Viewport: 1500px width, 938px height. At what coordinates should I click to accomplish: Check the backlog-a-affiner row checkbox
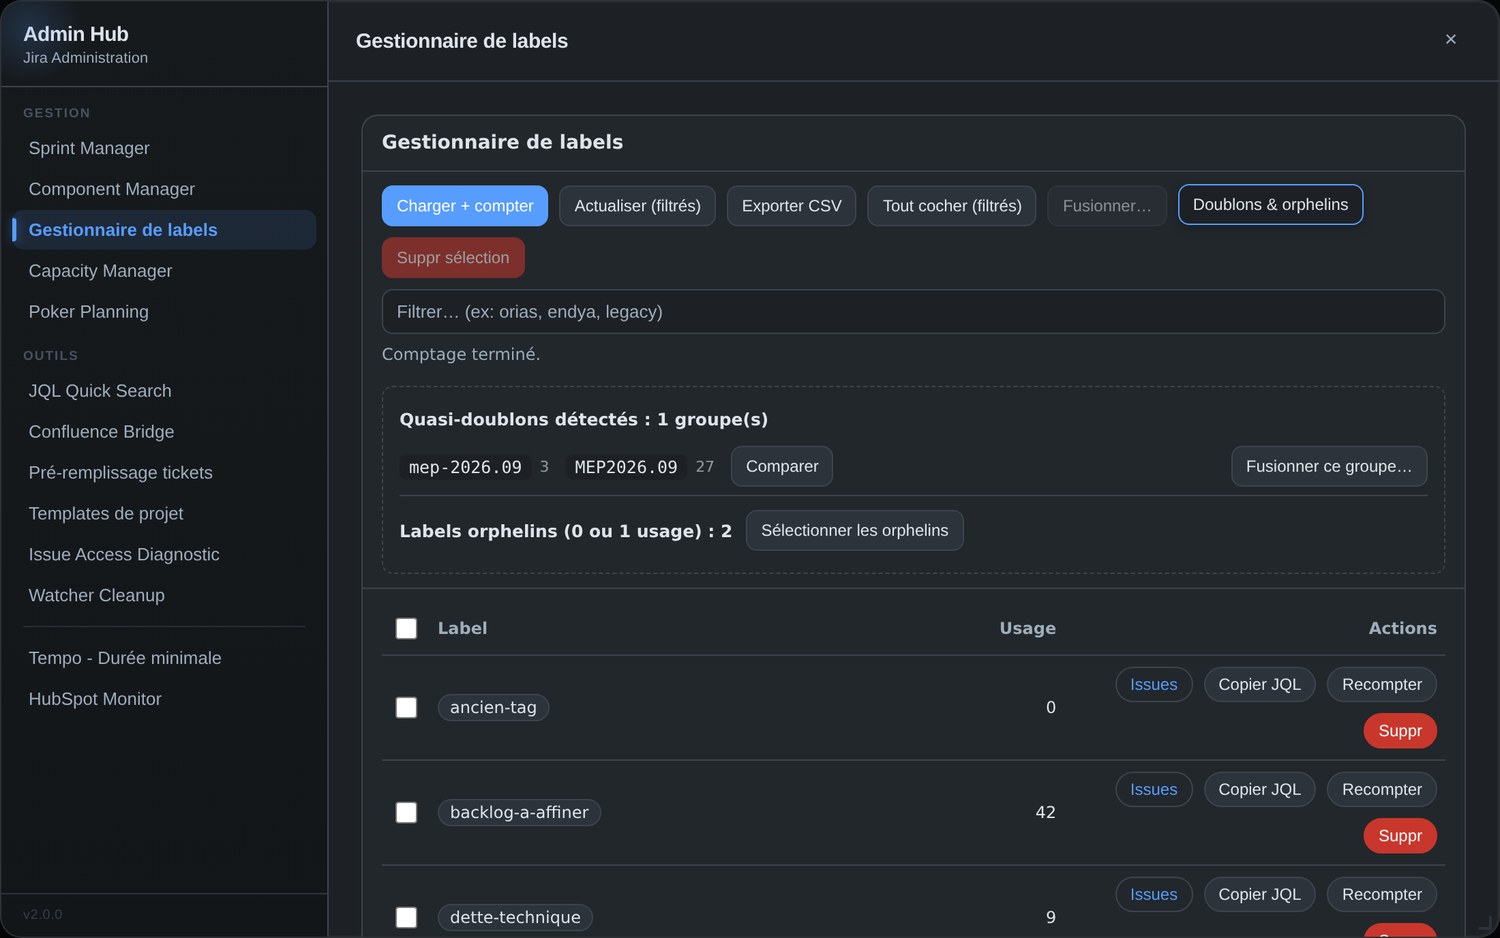tap(406, 813)
